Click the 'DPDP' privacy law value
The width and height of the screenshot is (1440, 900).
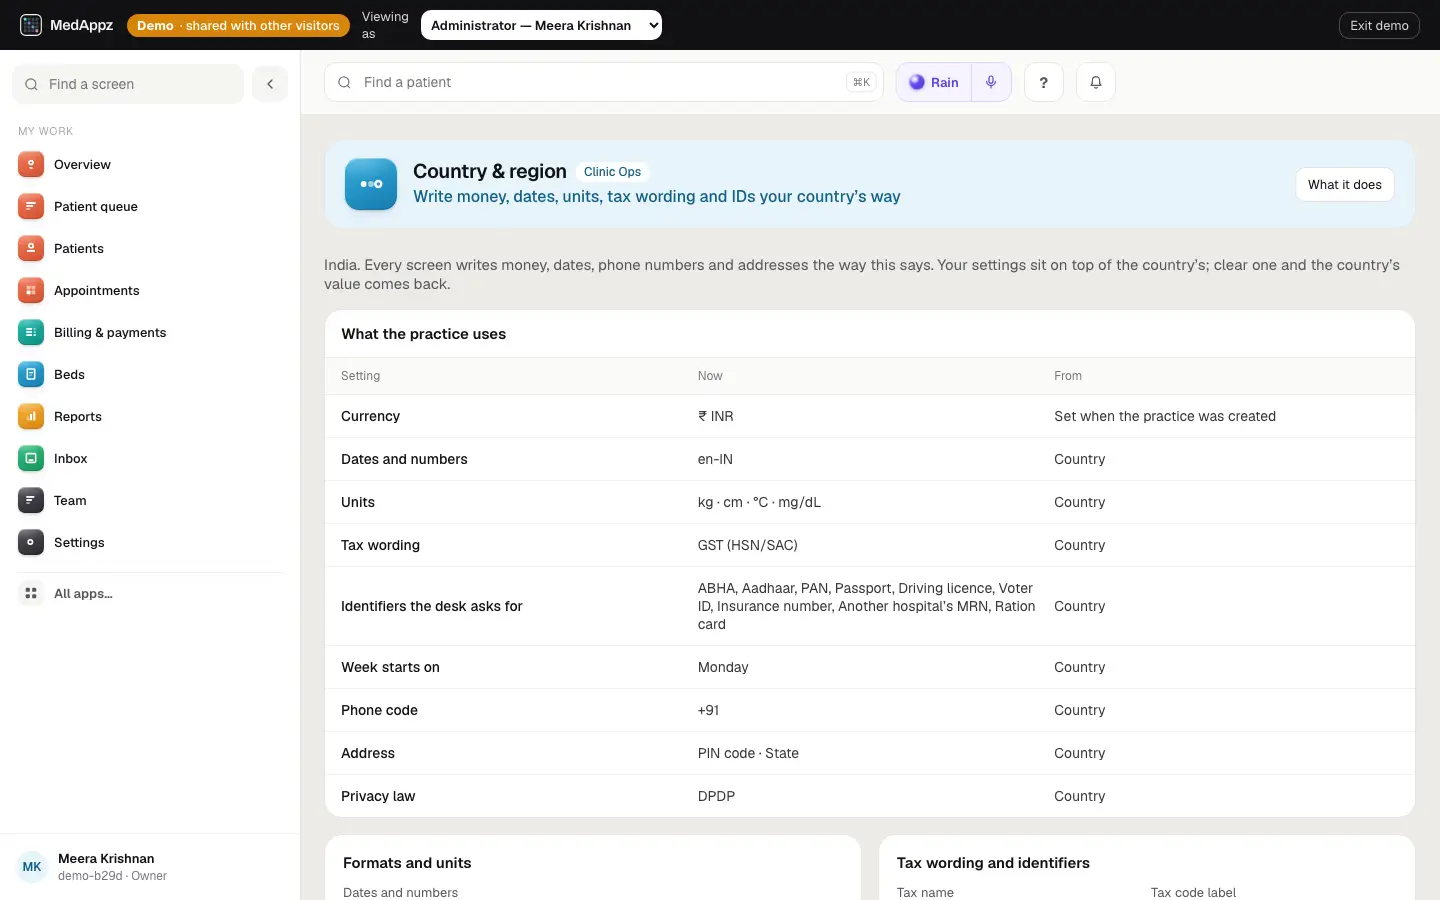[716, 797]
